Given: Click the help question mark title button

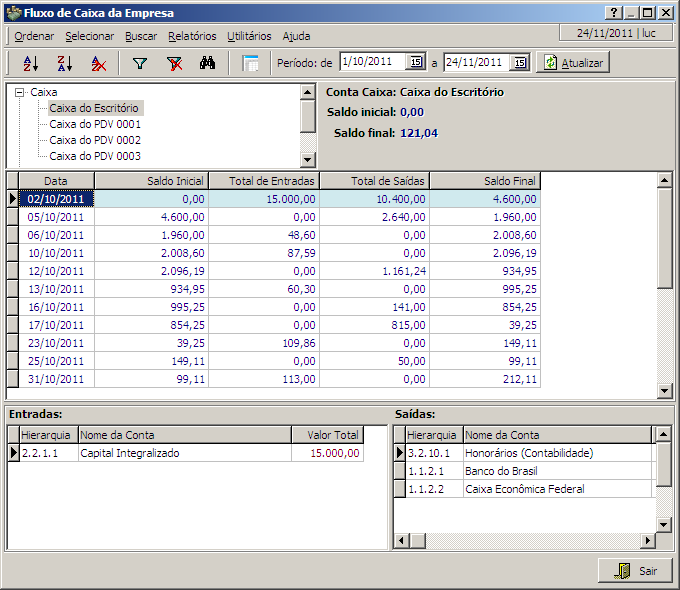Looking at the screenshot, I should pos(612,13).
